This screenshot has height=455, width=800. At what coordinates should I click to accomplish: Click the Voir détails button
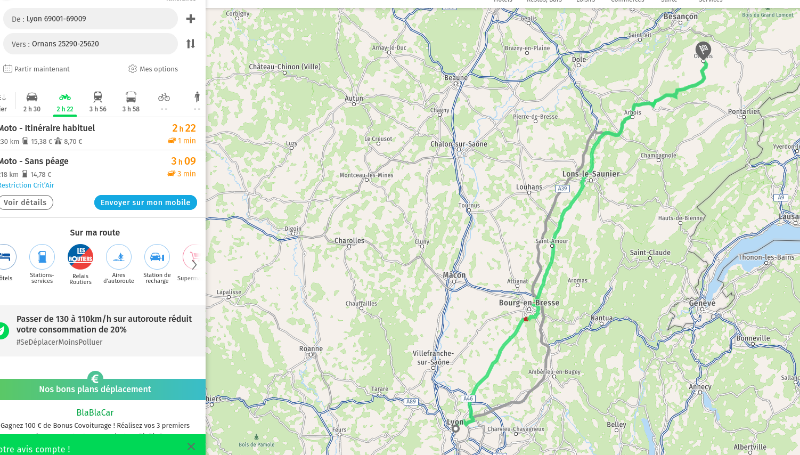pos(26,203)
